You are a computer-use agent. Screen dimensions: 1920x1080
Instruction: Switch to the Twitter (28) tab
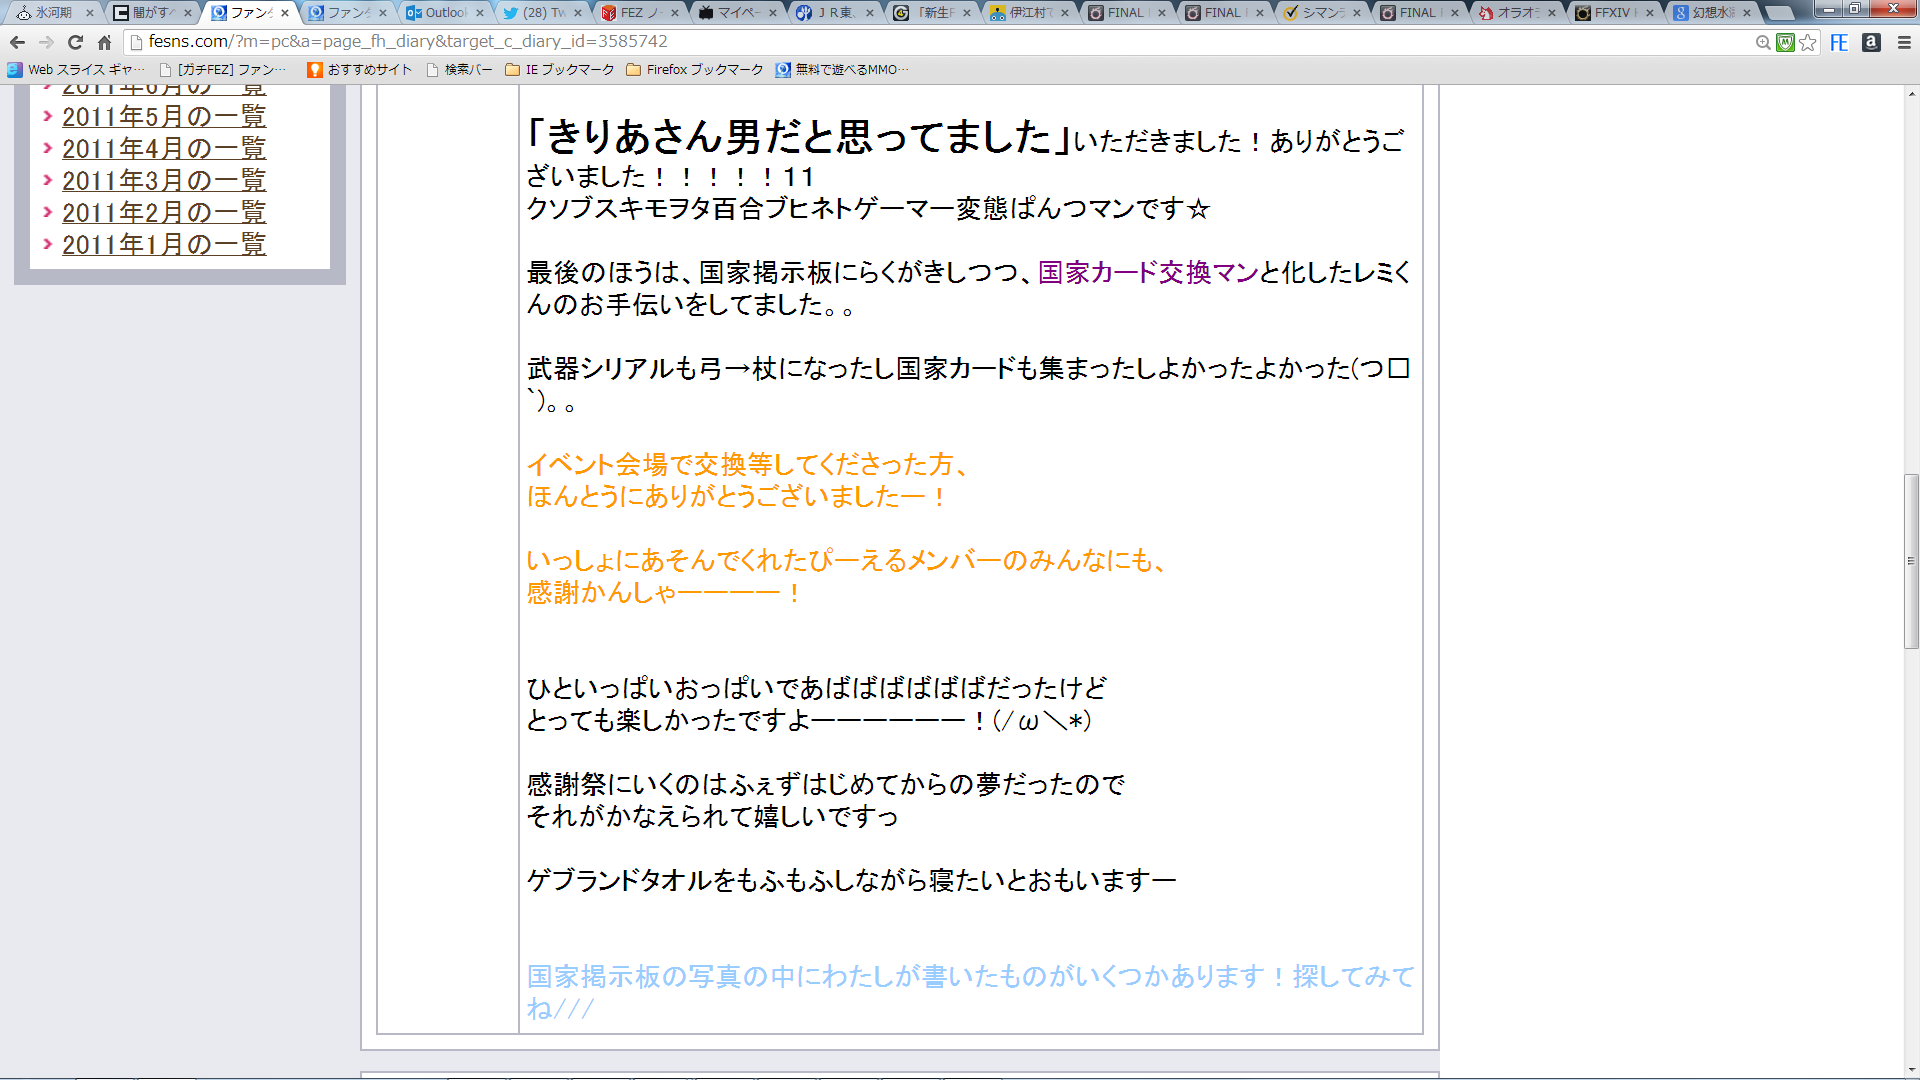[541, 13]
